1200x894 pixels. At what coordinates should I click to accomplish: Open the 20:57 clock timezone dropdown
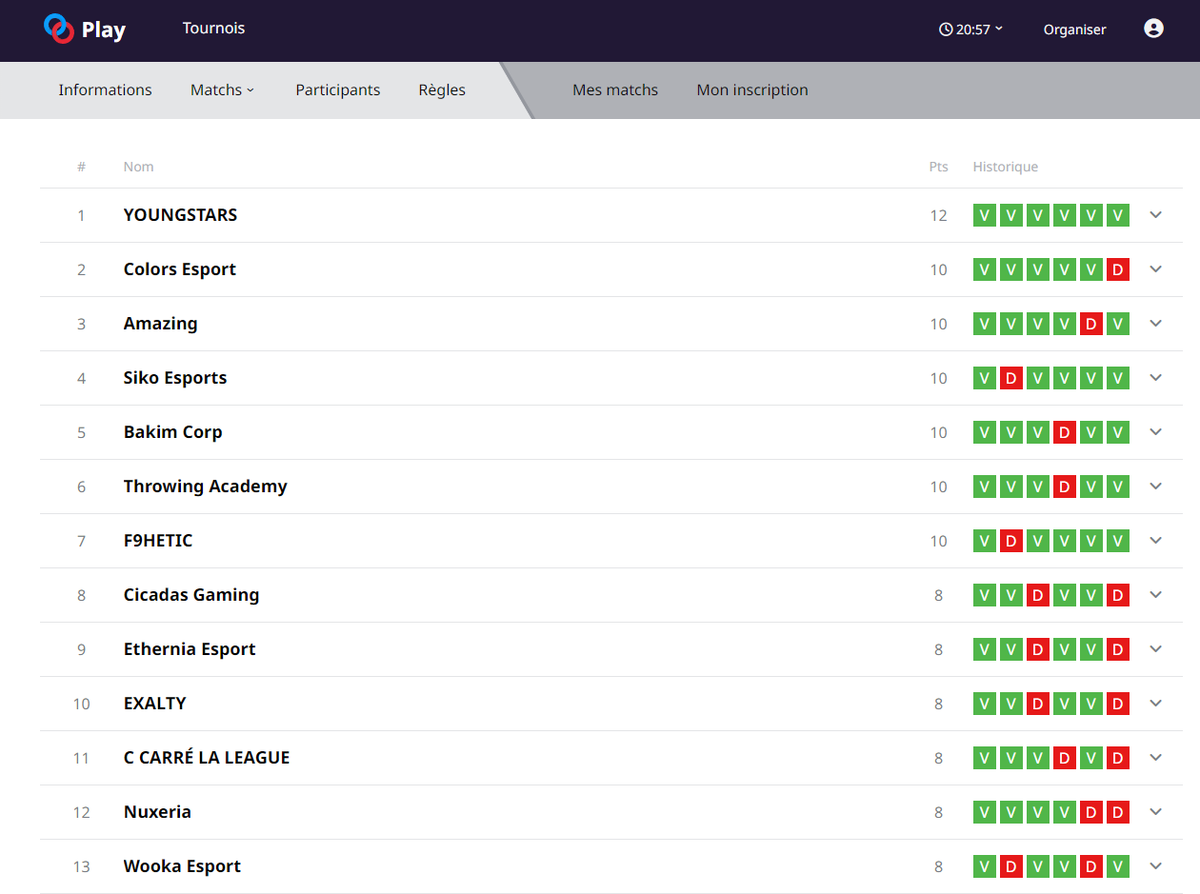(971, 30)
